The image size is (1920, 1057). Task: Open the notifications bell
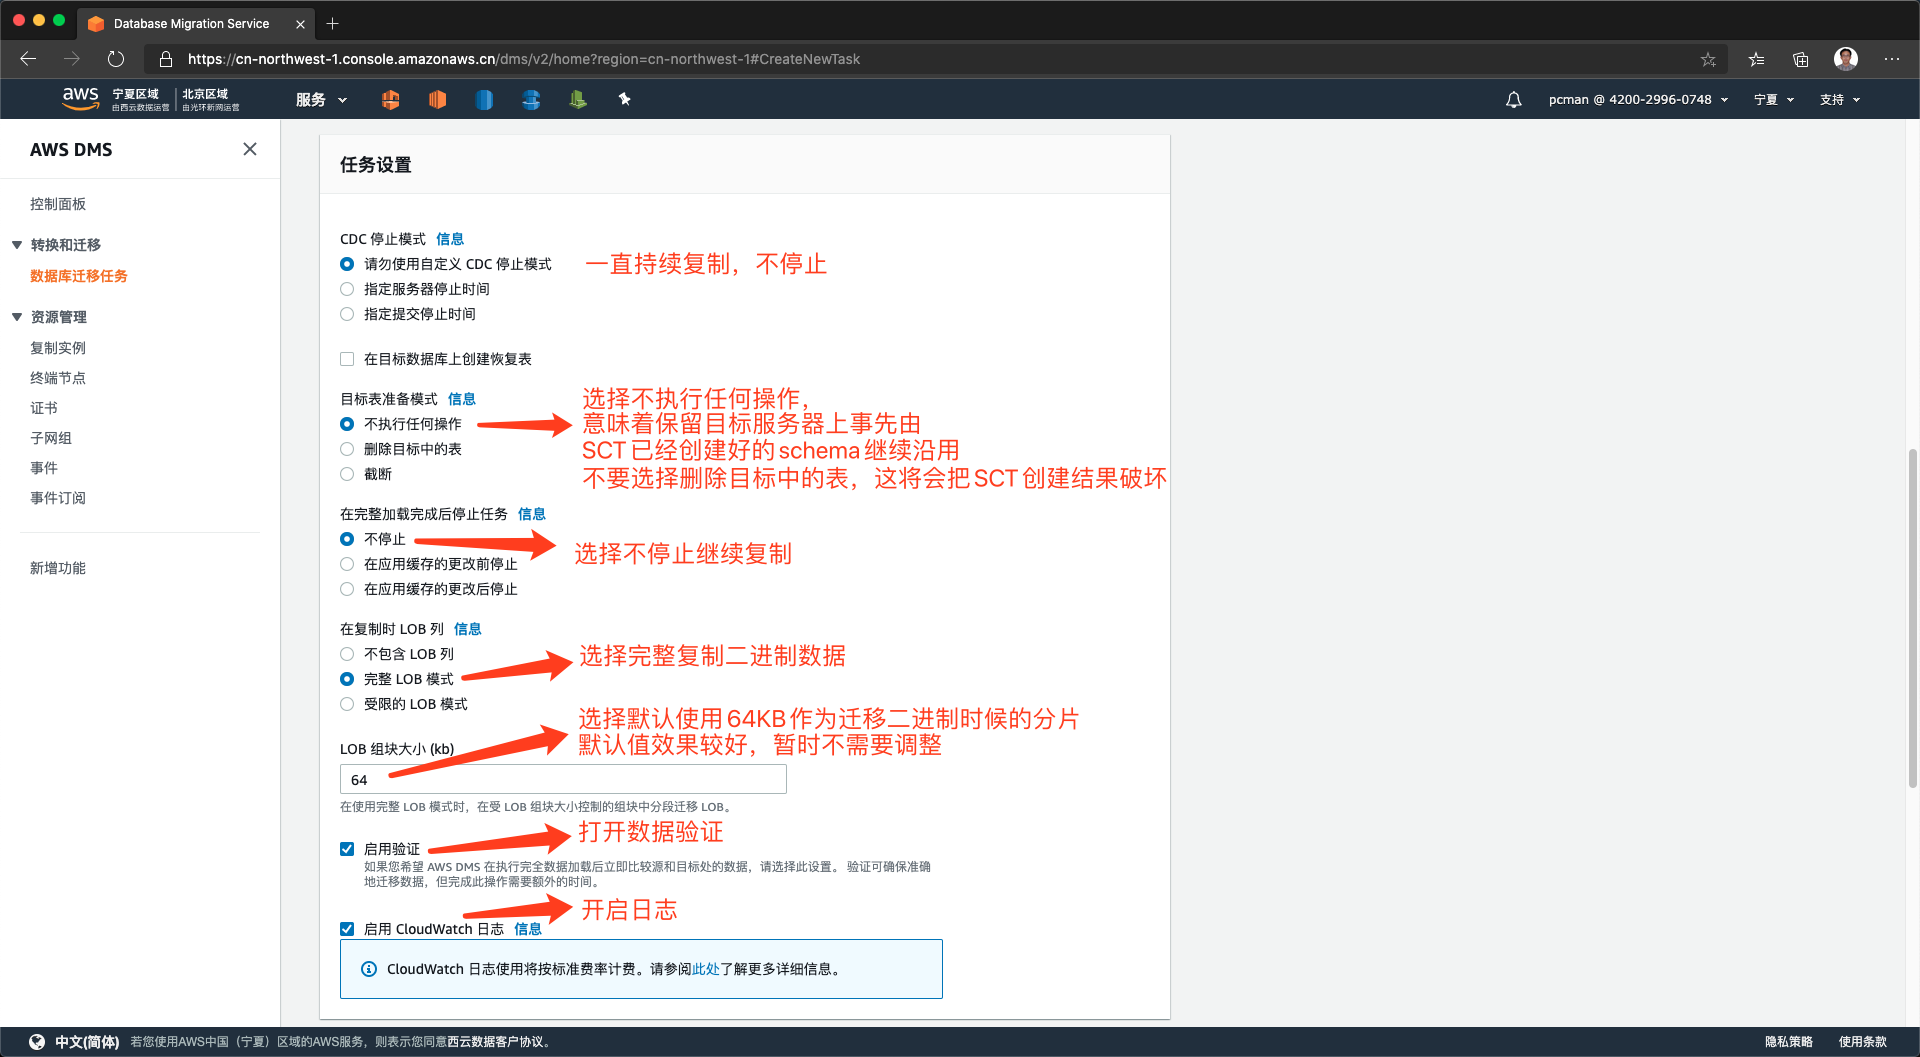click(x=1513, y=100)
